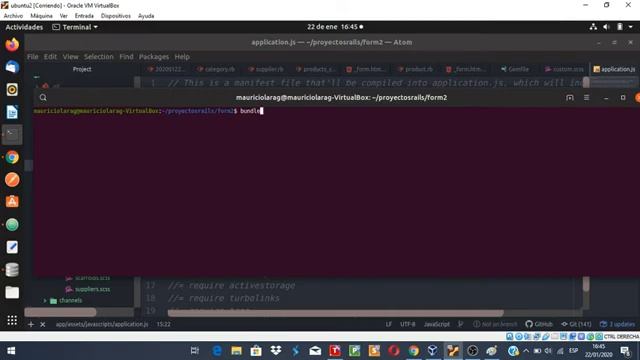
Task: Open the Edit menu in Atom
Action: click(50, 57)
